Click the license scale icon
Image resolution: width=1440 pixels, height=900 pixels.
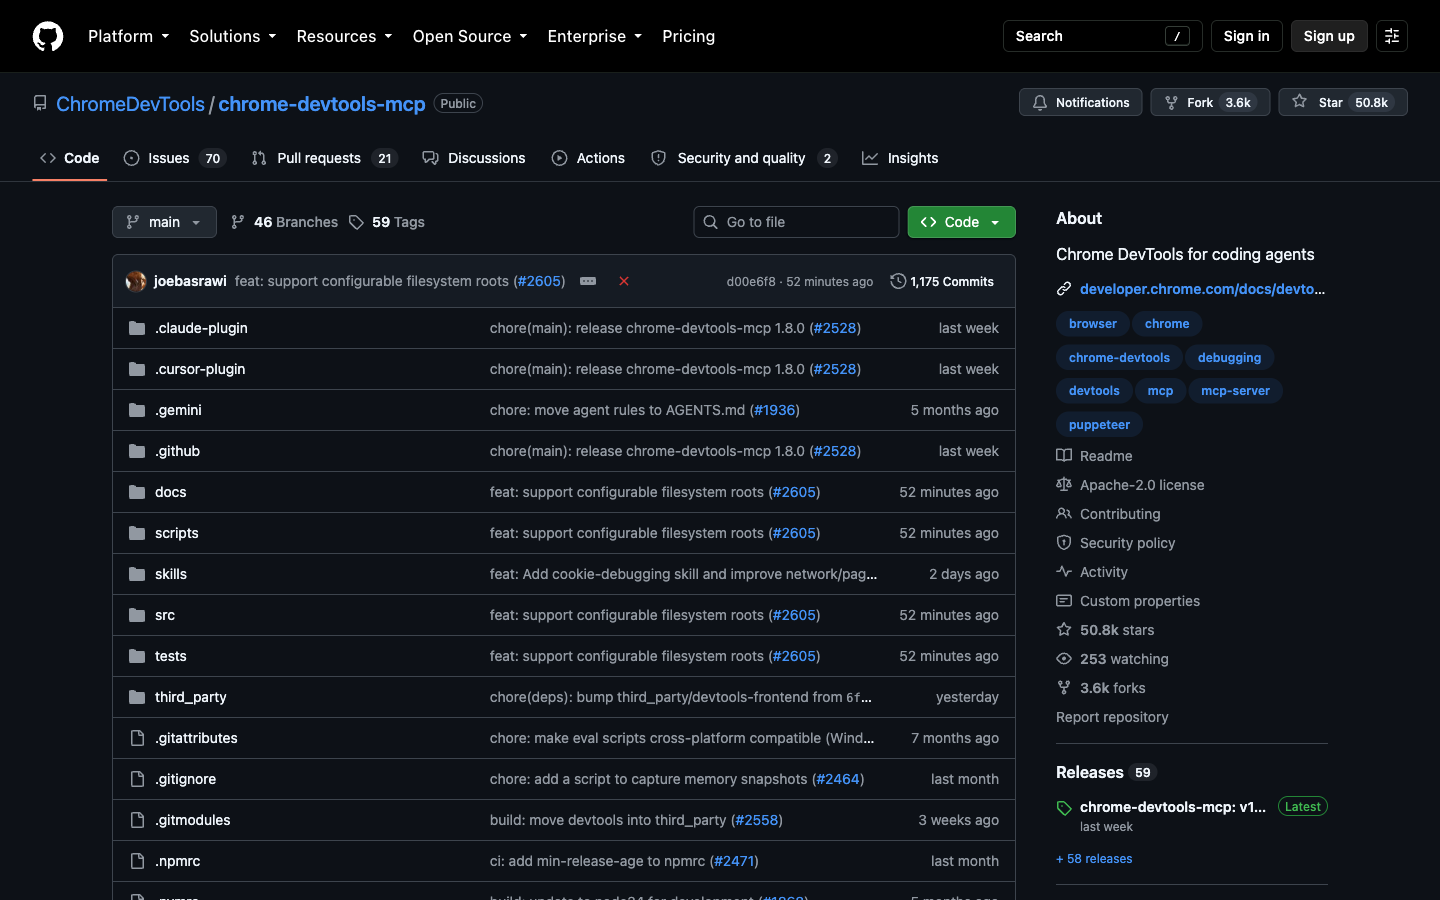[x=1064, y=485]
